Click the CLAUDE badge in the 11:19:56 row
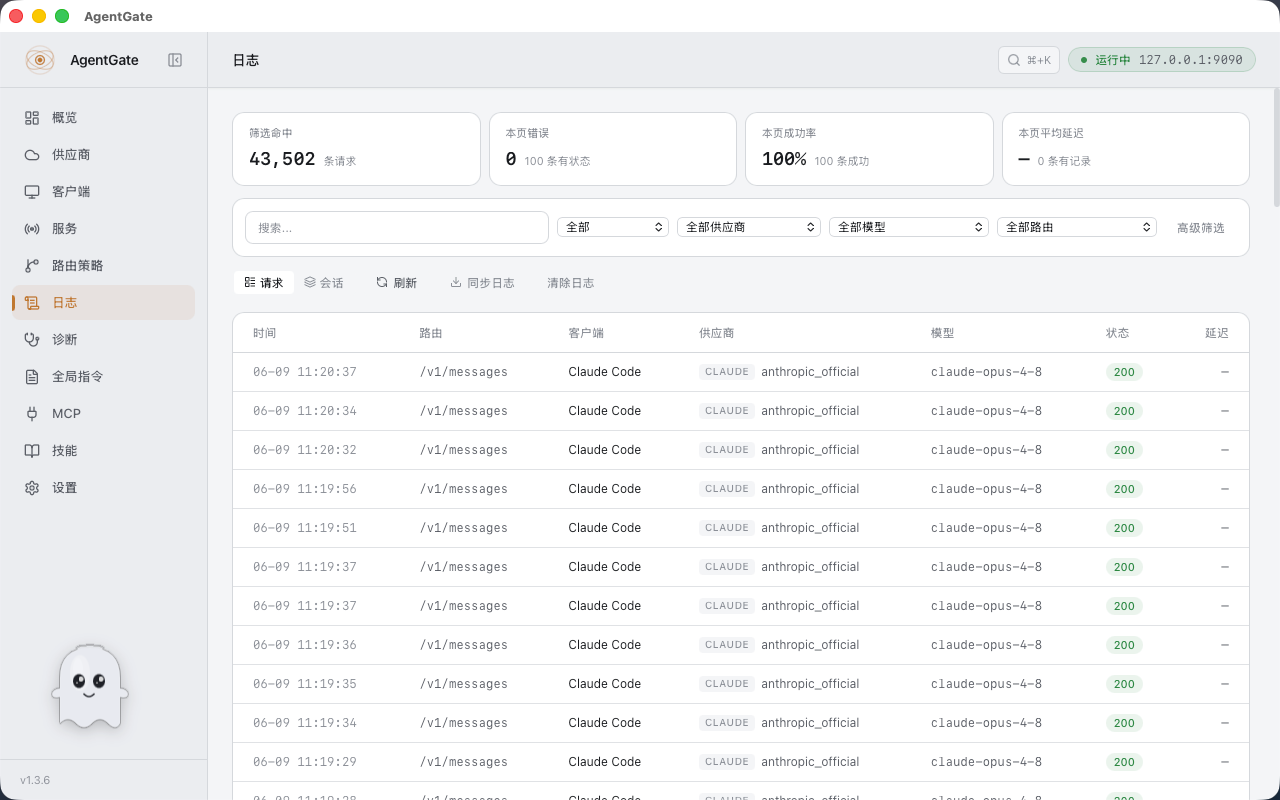 coord(727,489)
